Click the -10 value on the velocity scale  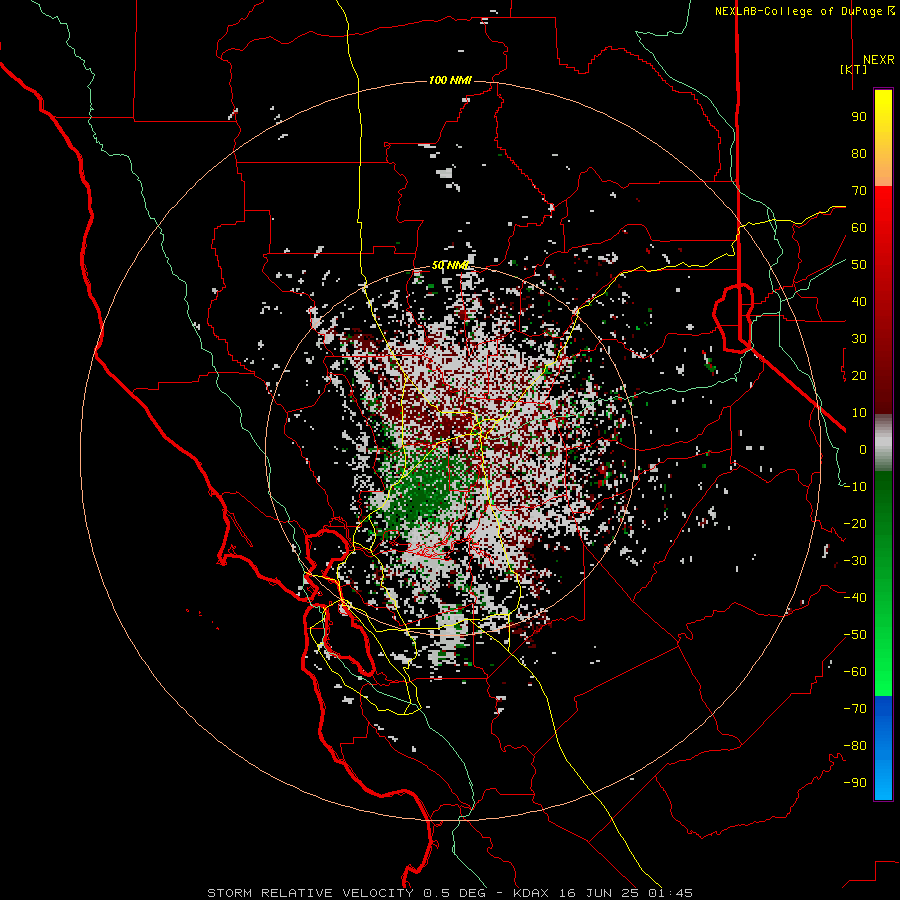tap(855, 487)
